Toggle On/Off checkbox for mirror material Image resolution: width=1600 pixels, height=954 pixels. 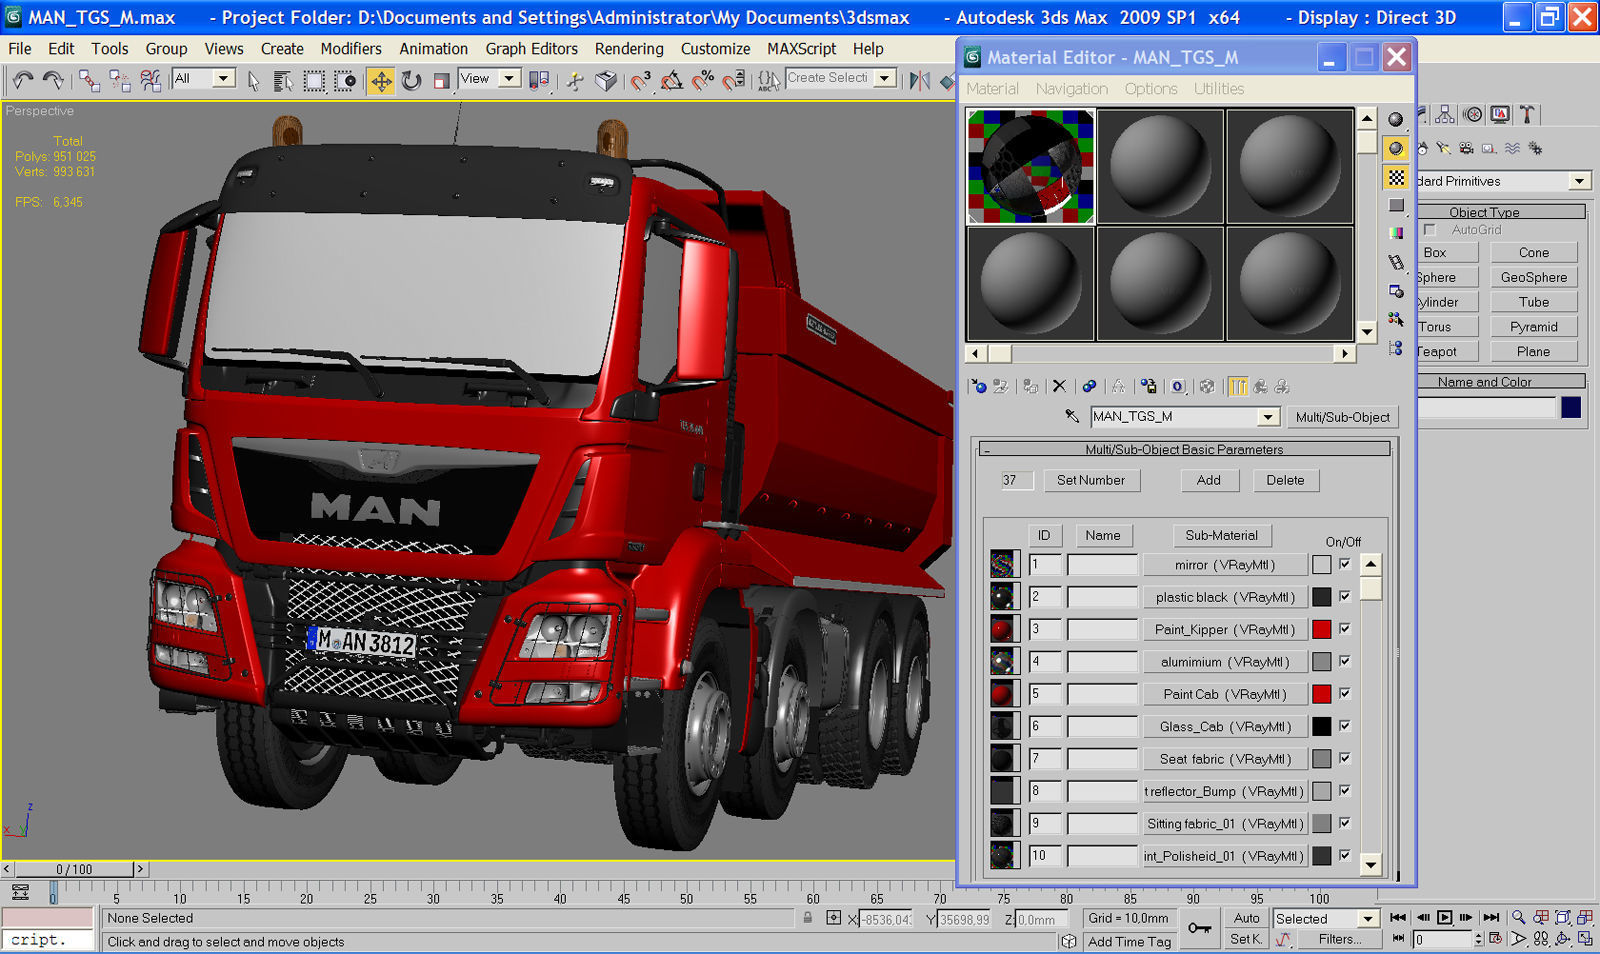[x=1345, y=564]
